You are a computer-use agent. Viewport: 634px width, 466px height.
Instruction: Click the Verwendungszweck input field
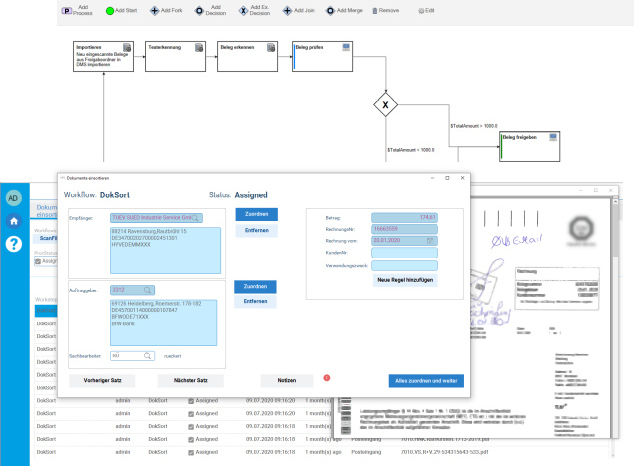(x=404, y=266)
